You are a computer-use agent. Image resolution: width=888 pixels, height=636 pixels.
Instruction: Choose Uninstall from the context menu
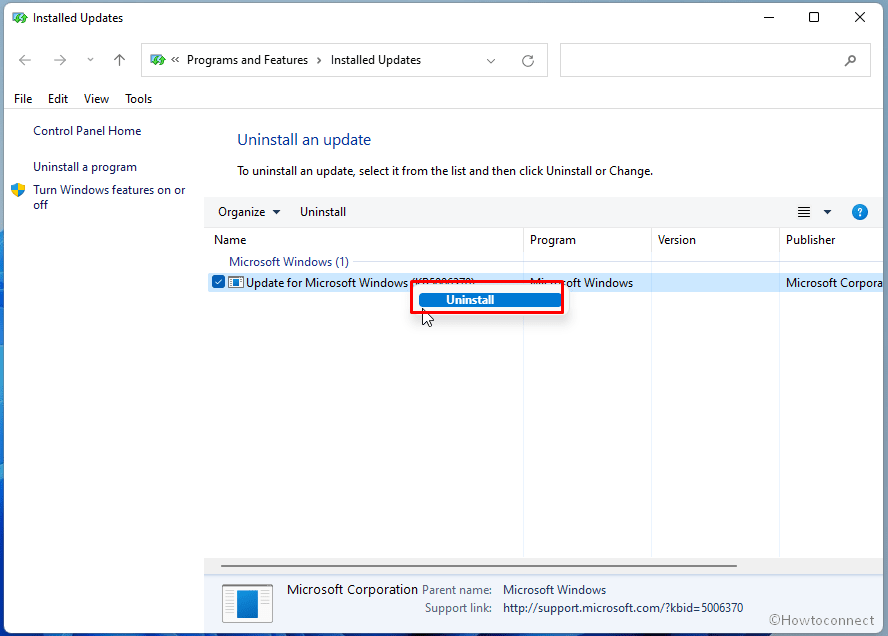point(490,300)
